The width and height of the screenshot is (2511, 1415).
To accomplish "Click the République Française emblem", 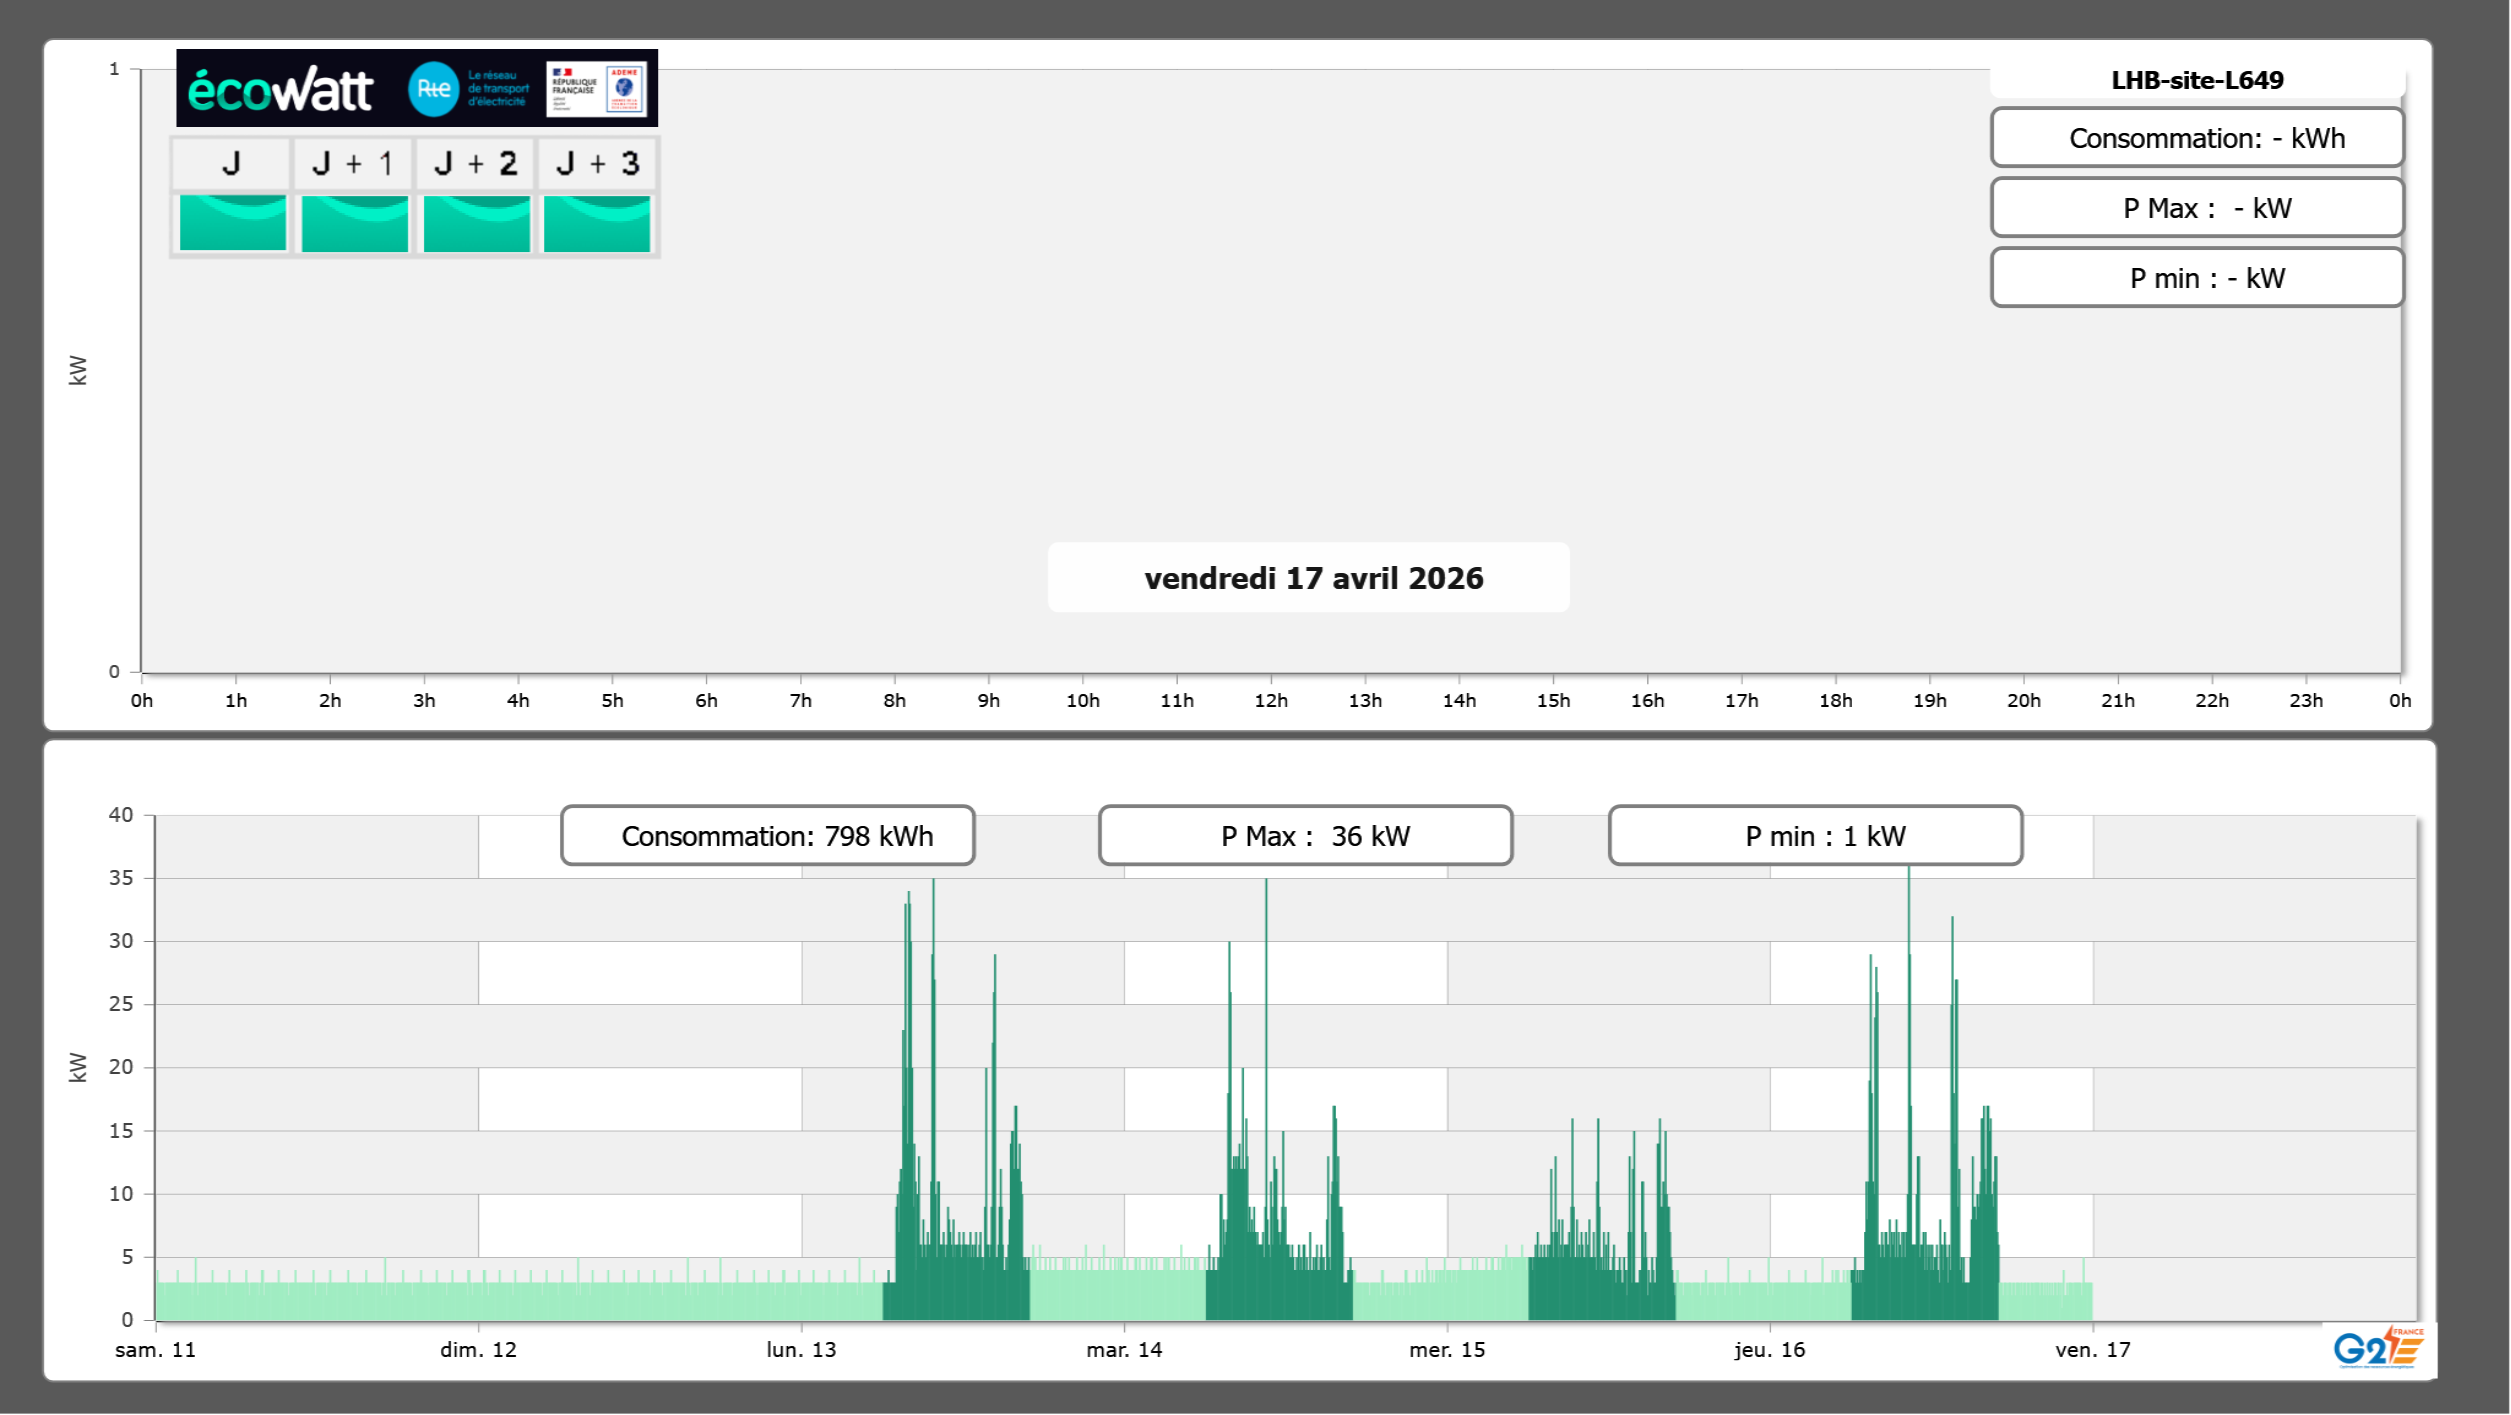I will pyautogui.click(x=574, y=89).
